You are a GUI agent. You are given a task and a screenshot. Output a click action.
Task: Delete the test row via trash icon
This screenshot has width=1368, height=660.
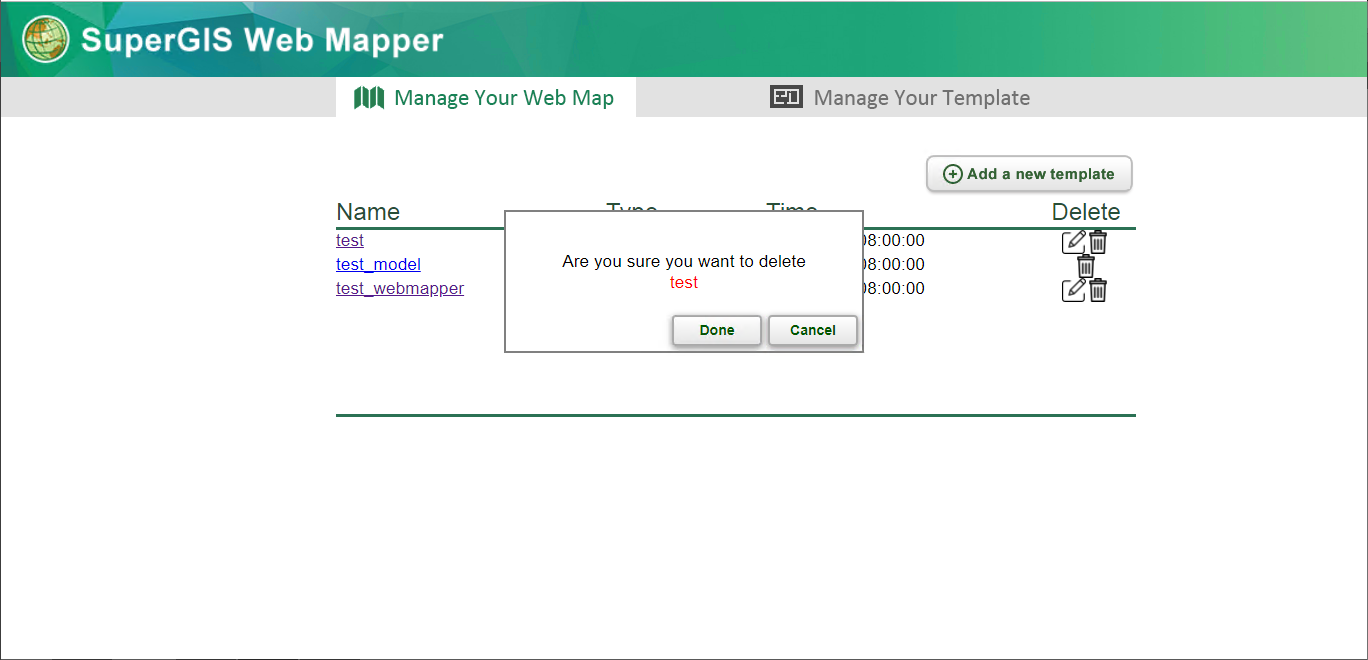1098,241
